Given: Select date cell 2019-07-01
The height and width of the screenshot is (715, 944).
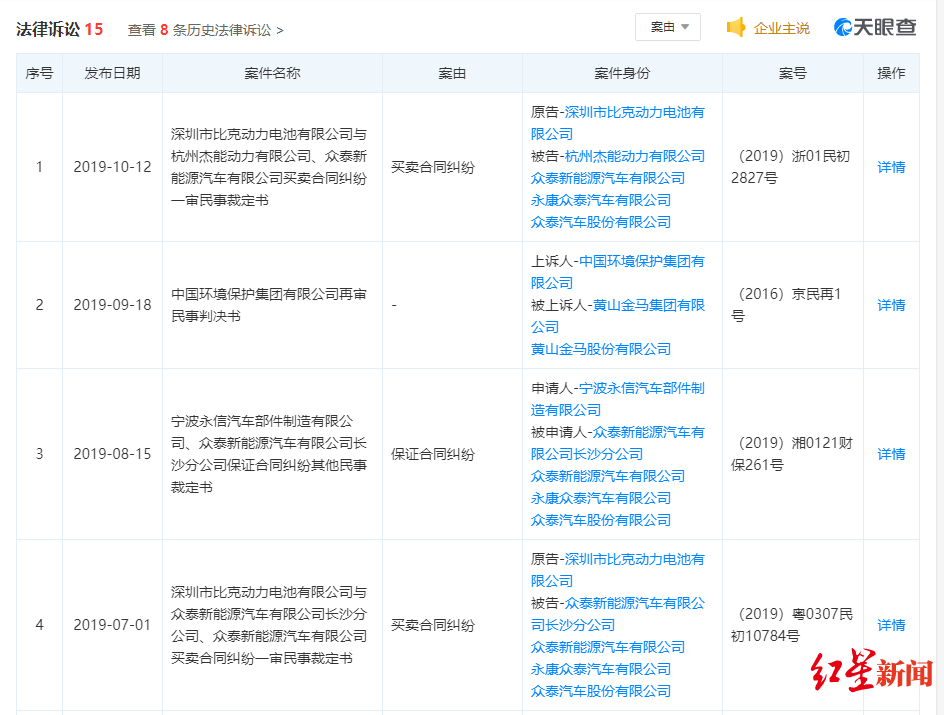Looking at the screenshot, I should point(113,625).
